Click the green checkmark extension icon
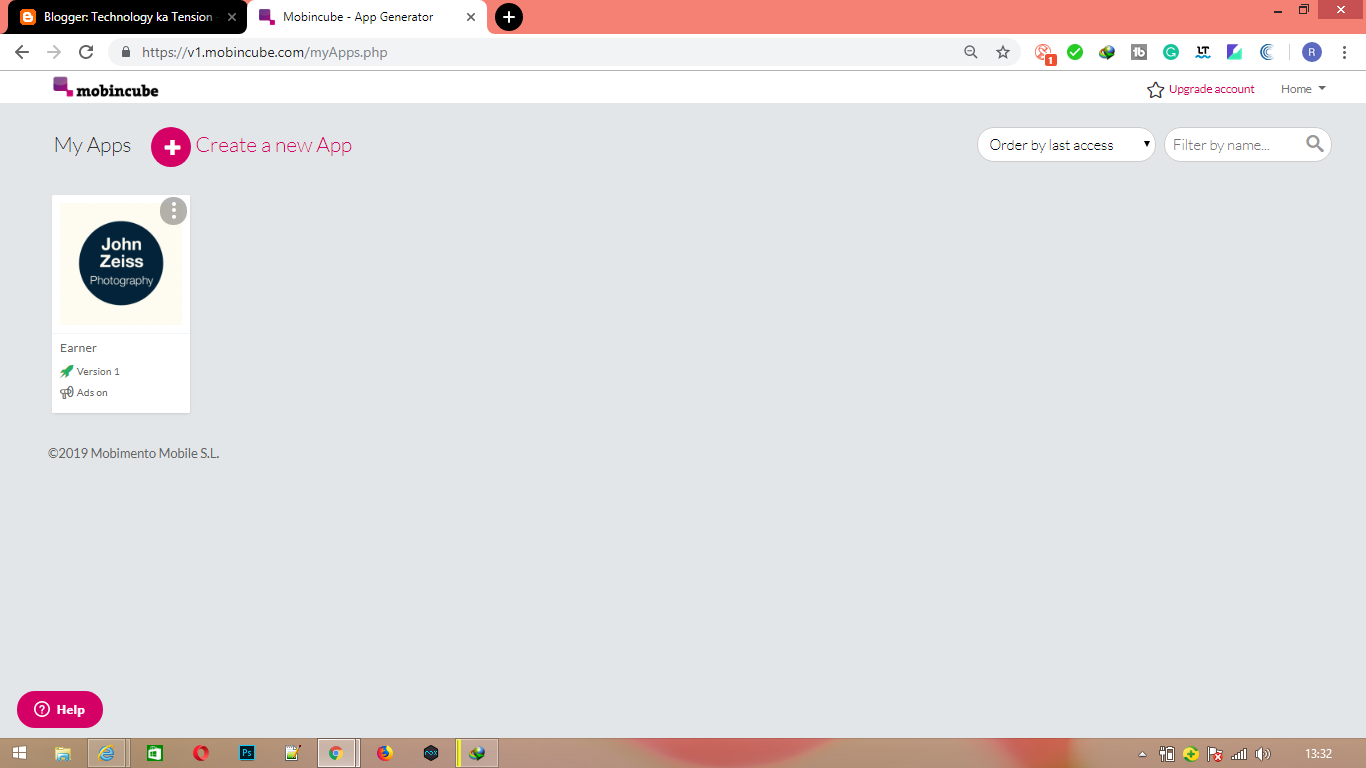 point(1075,53)
